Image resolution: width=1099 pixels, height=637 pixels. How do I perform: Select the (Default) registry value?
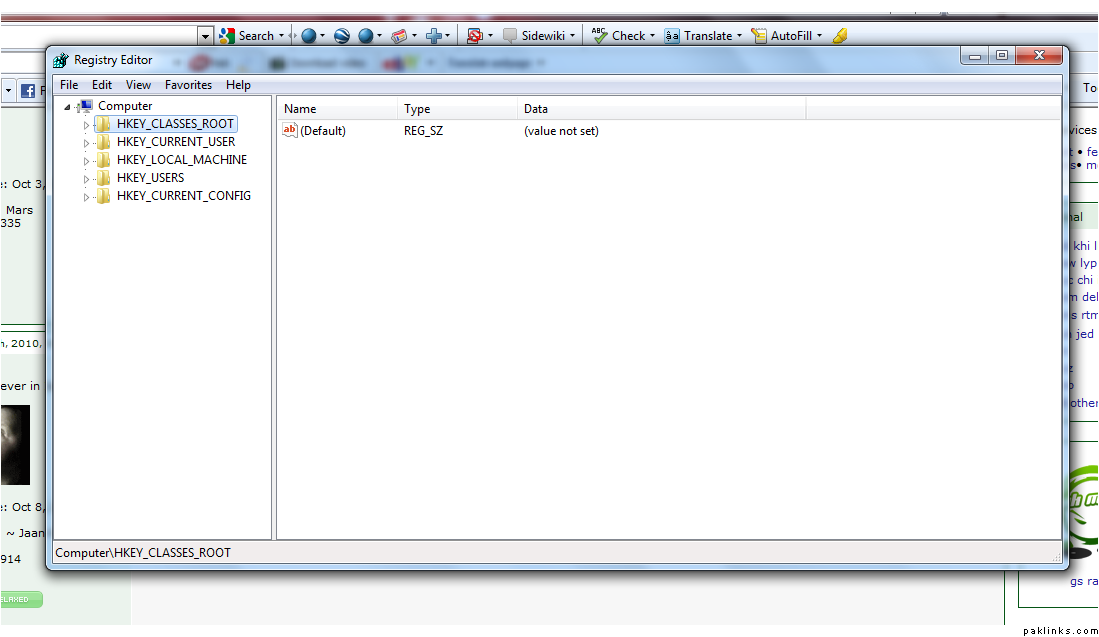tap(322, 131)
